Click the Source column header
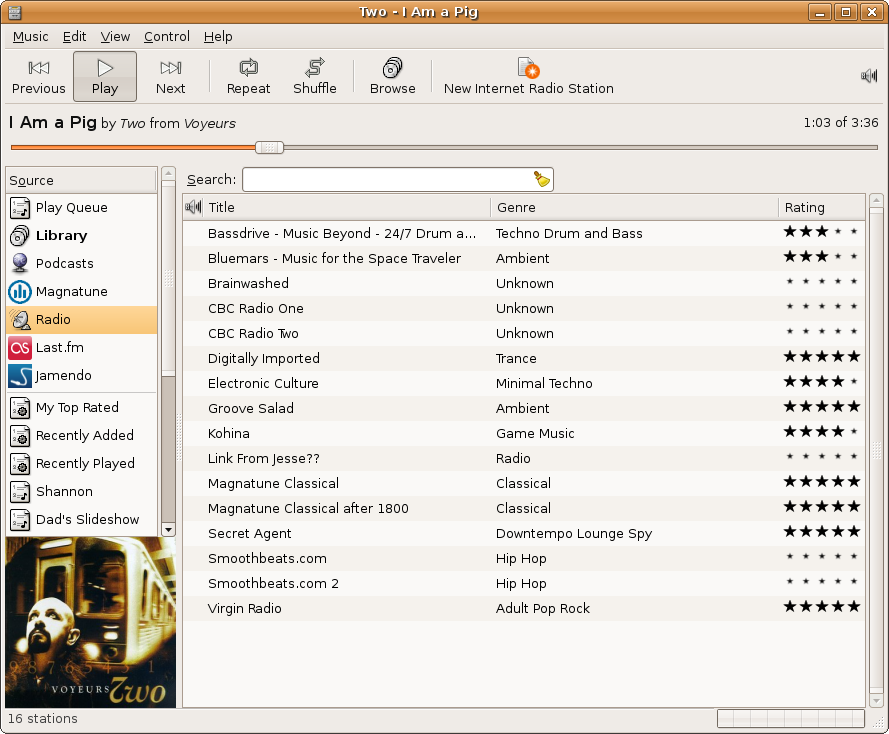The width and height of the screenshot is (889, 734). [x=82, y=180]
